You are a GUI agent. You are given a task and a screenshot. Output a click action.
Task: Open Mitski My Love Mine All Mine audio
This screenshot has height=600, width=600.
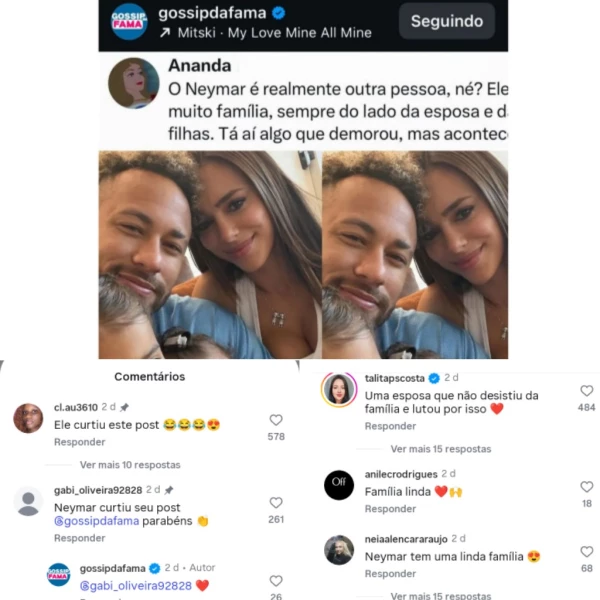click(265, 33)
